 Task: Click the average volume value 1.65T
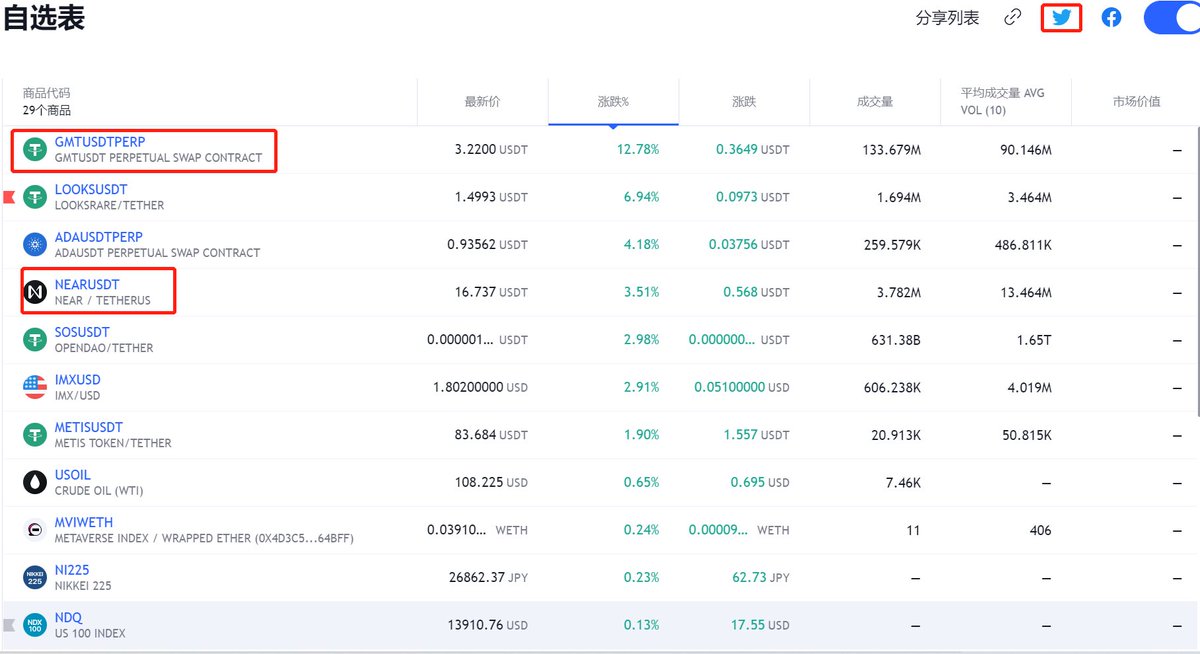[1034, 340]
